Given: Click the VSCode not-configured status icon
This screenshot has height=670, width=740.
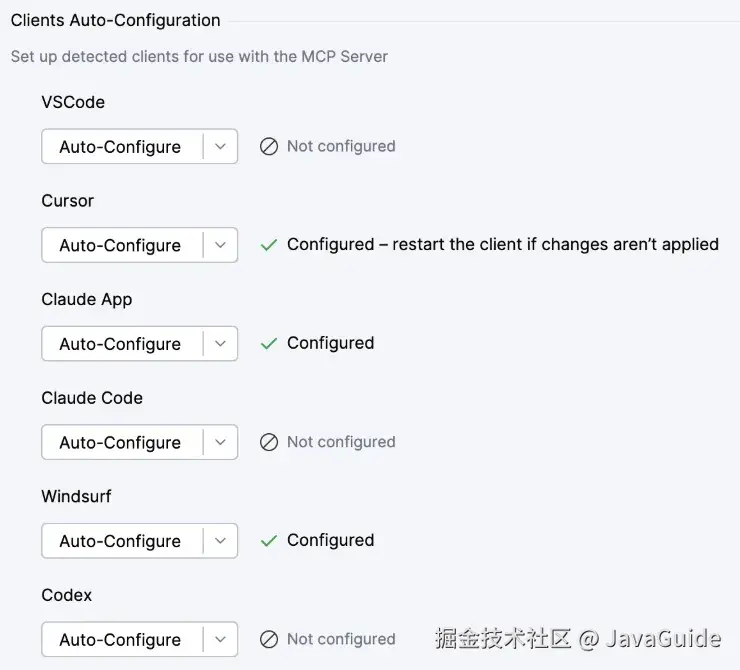Looking at the screenshot, I should click(268, 146).
